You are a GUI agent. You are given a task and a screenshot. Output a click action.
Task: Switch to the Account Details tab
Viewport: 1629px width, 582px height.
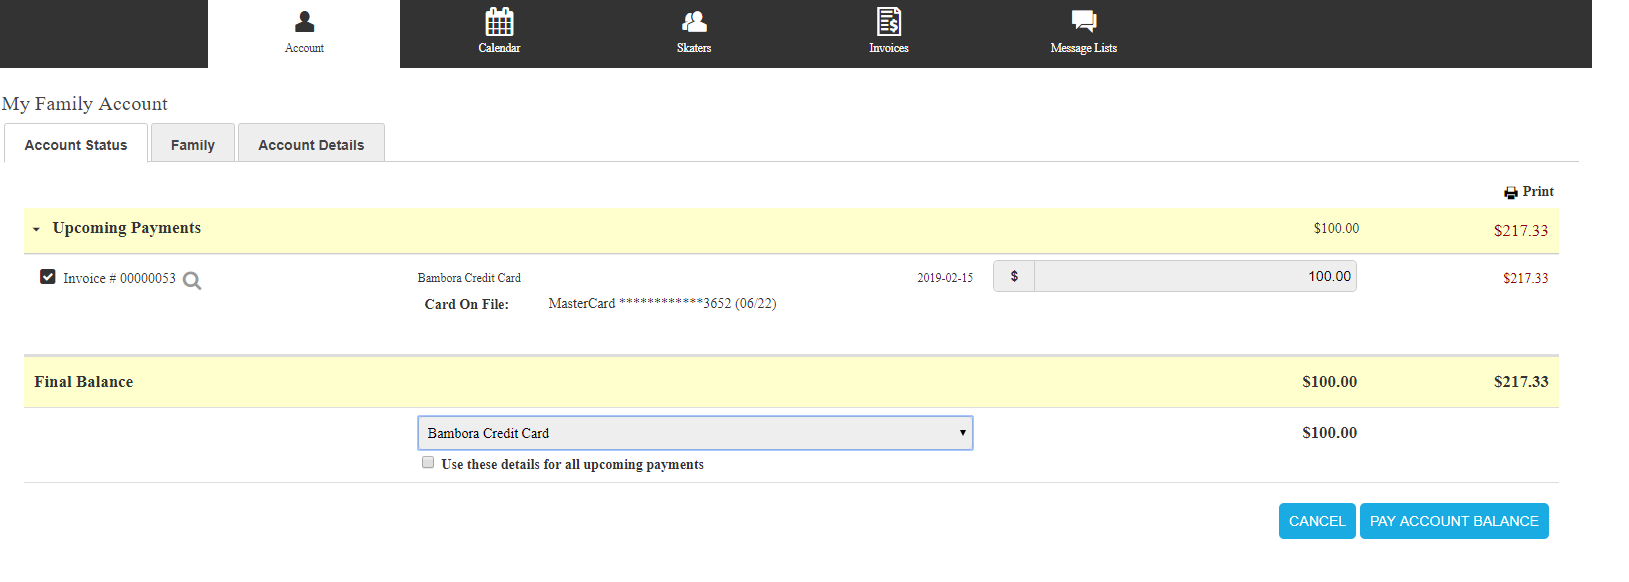pos(311,144)
